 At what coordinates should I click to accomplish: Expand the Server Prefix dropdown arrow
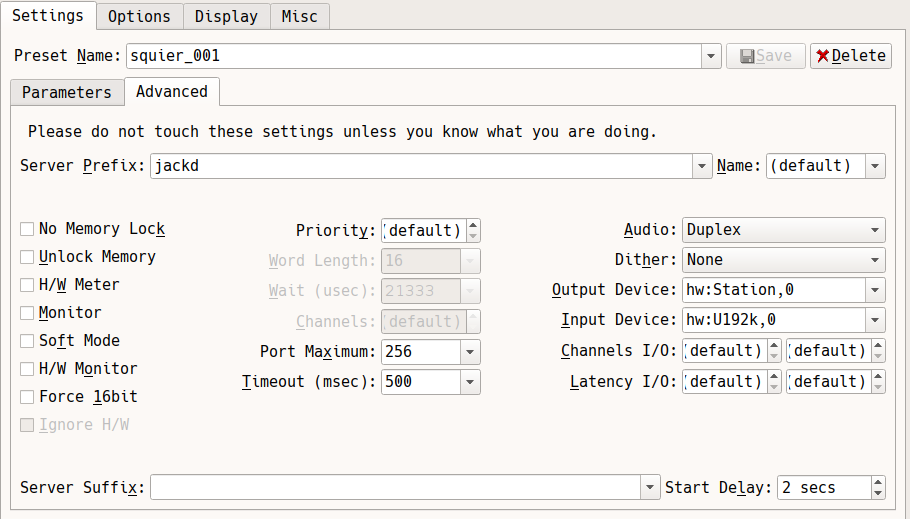(703, 166)
